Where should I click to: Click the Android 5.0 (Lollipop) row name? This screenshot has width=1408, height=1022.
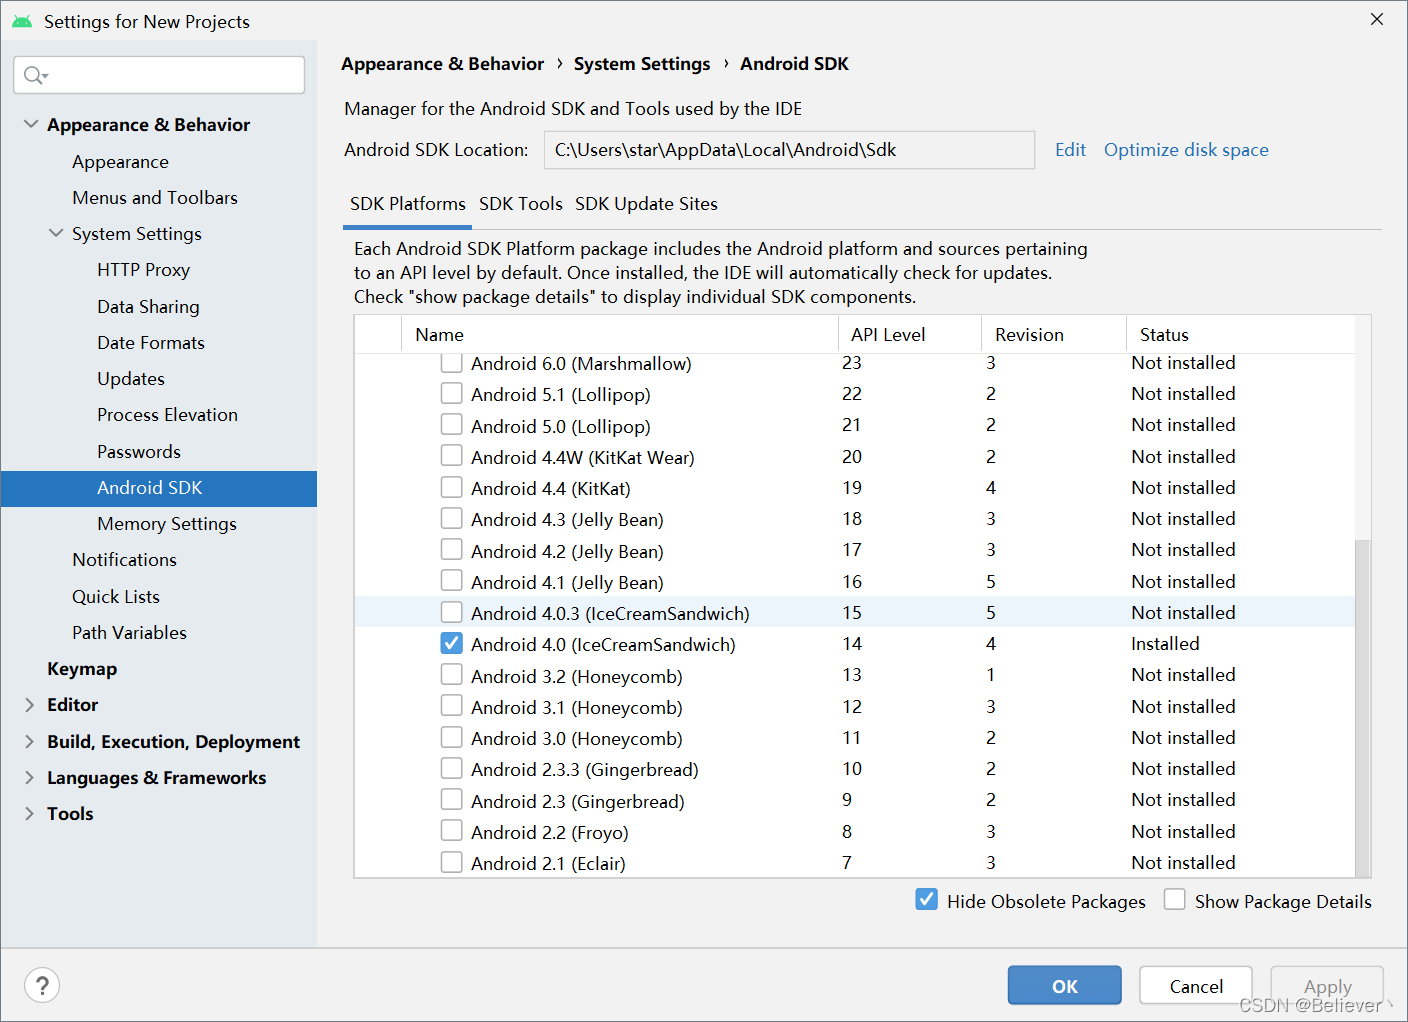click(x=561, y=426)
